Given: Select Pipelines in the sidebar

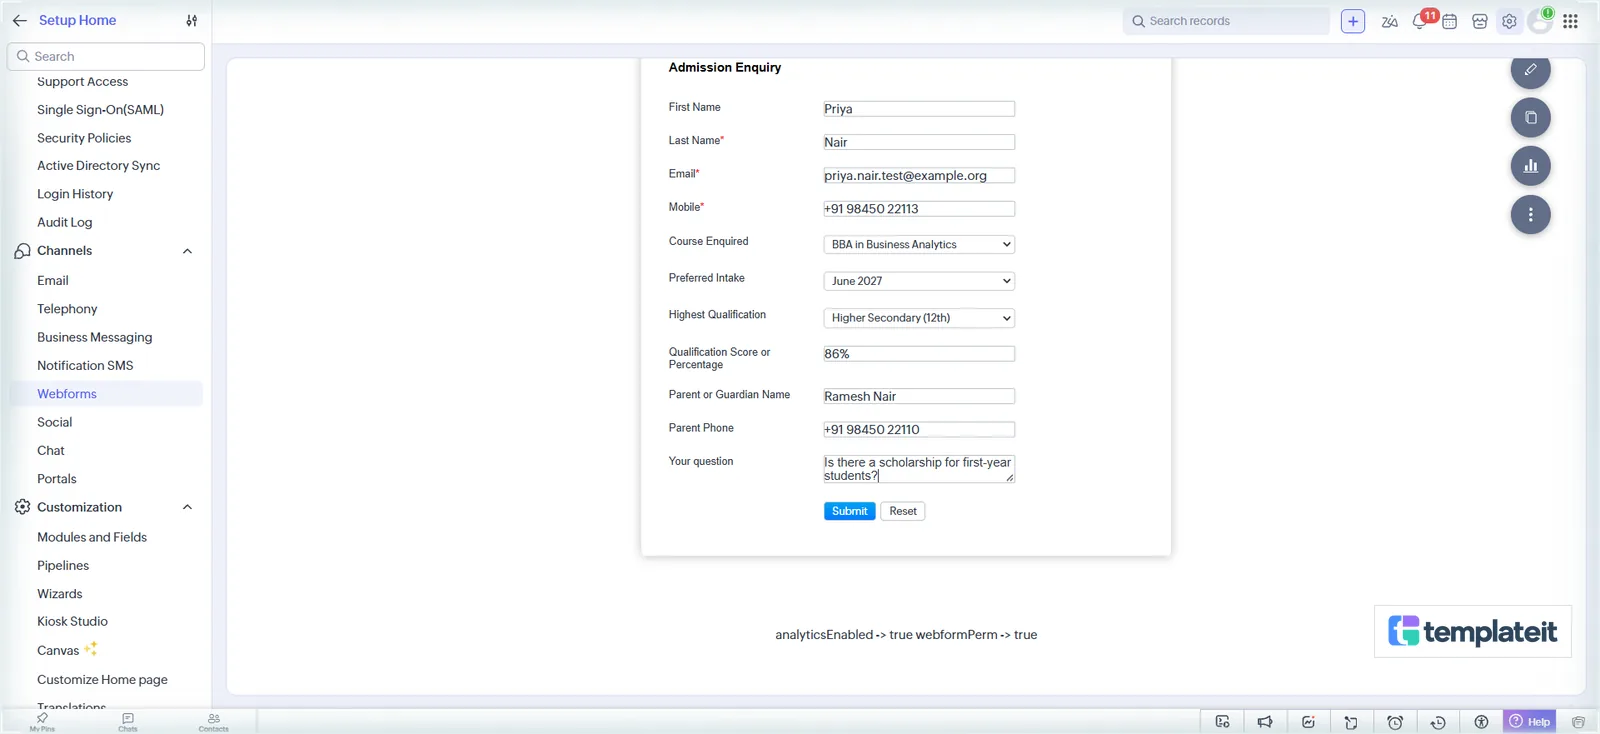Looking at the screenshot, I should tap(63, 566).
